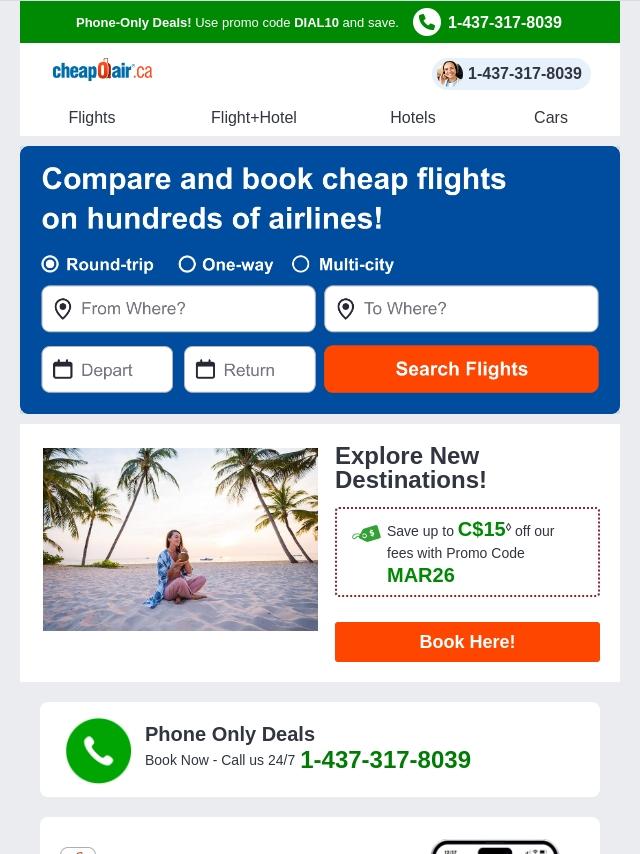Select the Round-trip radio option

[x=50, y=264]
